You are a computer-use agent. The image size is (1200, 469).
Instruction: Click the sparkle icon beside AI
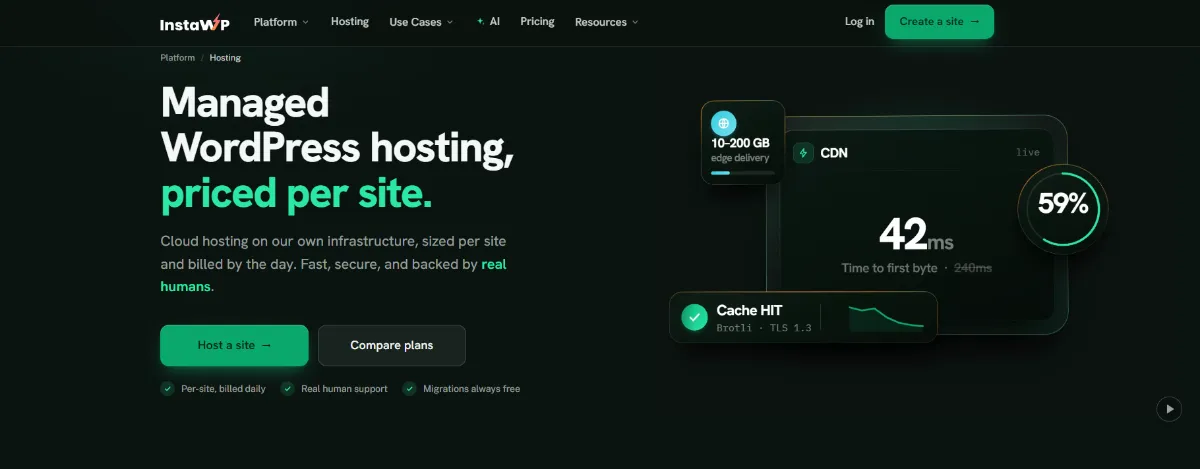pos(481,21)
